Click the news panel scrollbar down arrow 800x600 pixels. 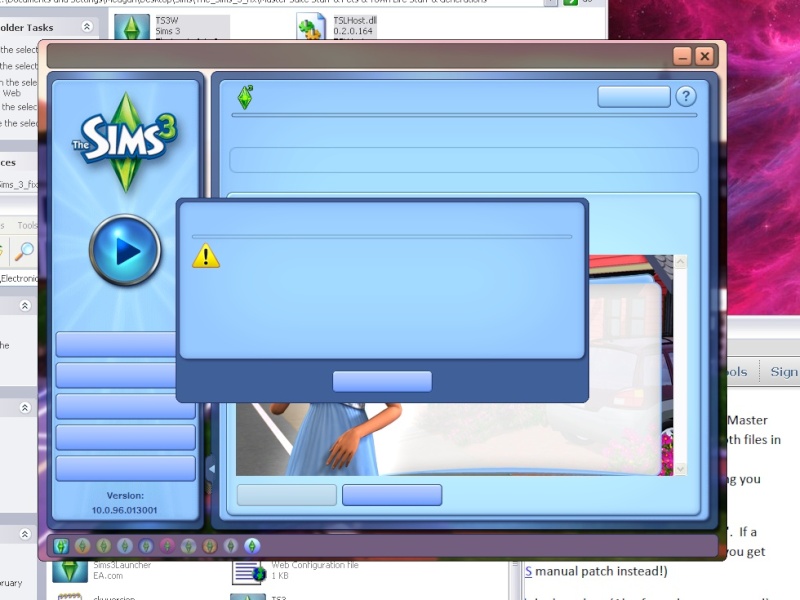point(680,468)
